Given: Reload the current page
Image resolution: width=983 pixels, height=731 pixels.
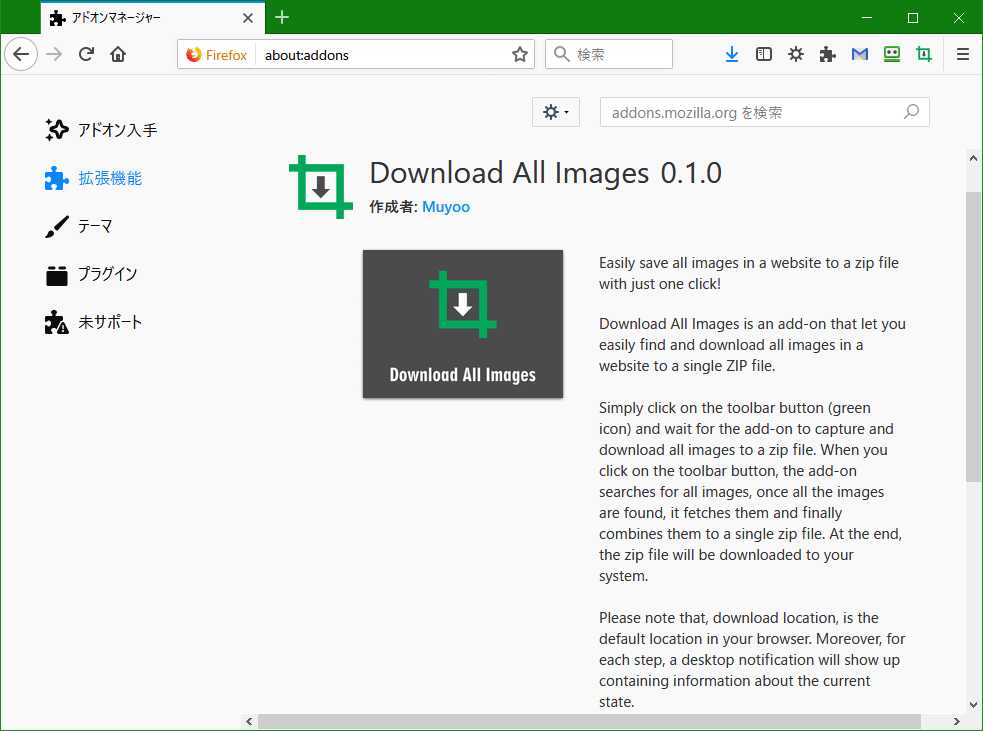Looking at the screenshot, I should pos(86,55).
